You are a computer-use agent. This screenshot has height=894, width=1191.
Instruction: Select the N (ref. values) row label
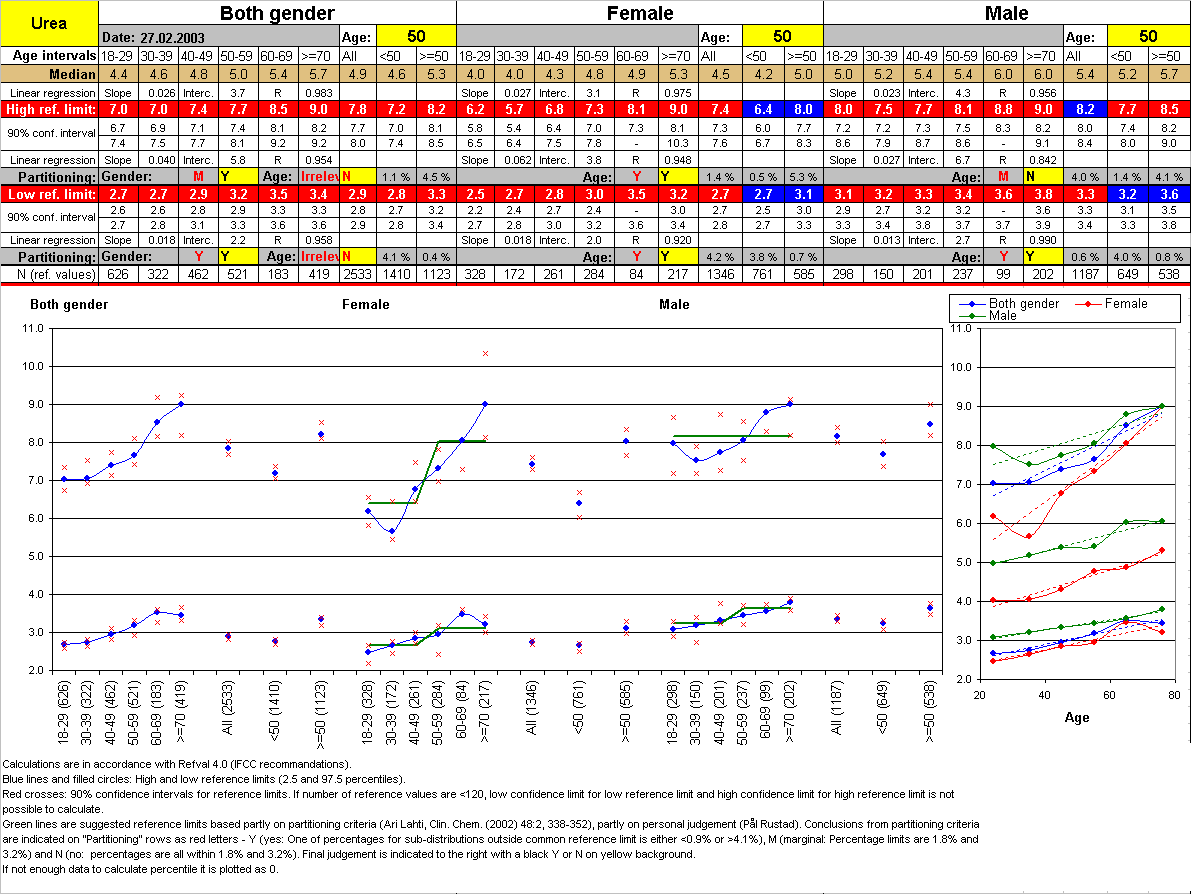pyautogui.click(x=49, y=274)
